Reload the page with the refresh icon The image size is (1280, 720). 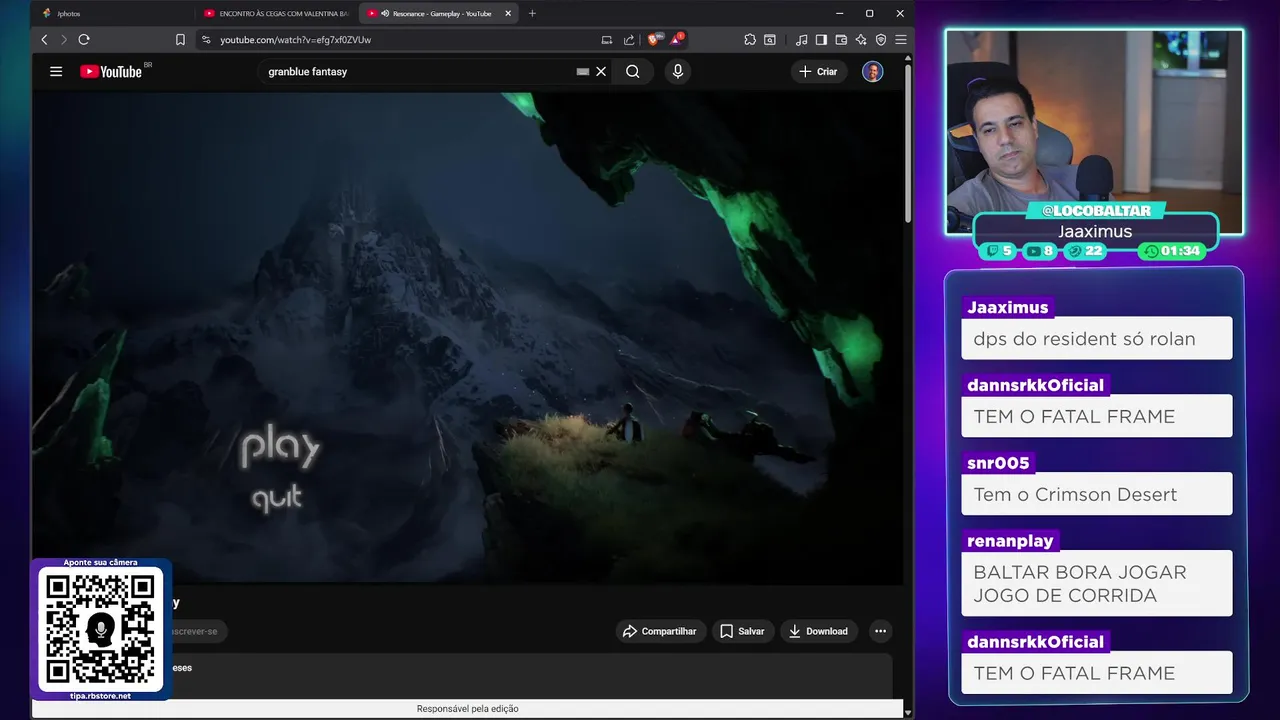coord(84,40)
